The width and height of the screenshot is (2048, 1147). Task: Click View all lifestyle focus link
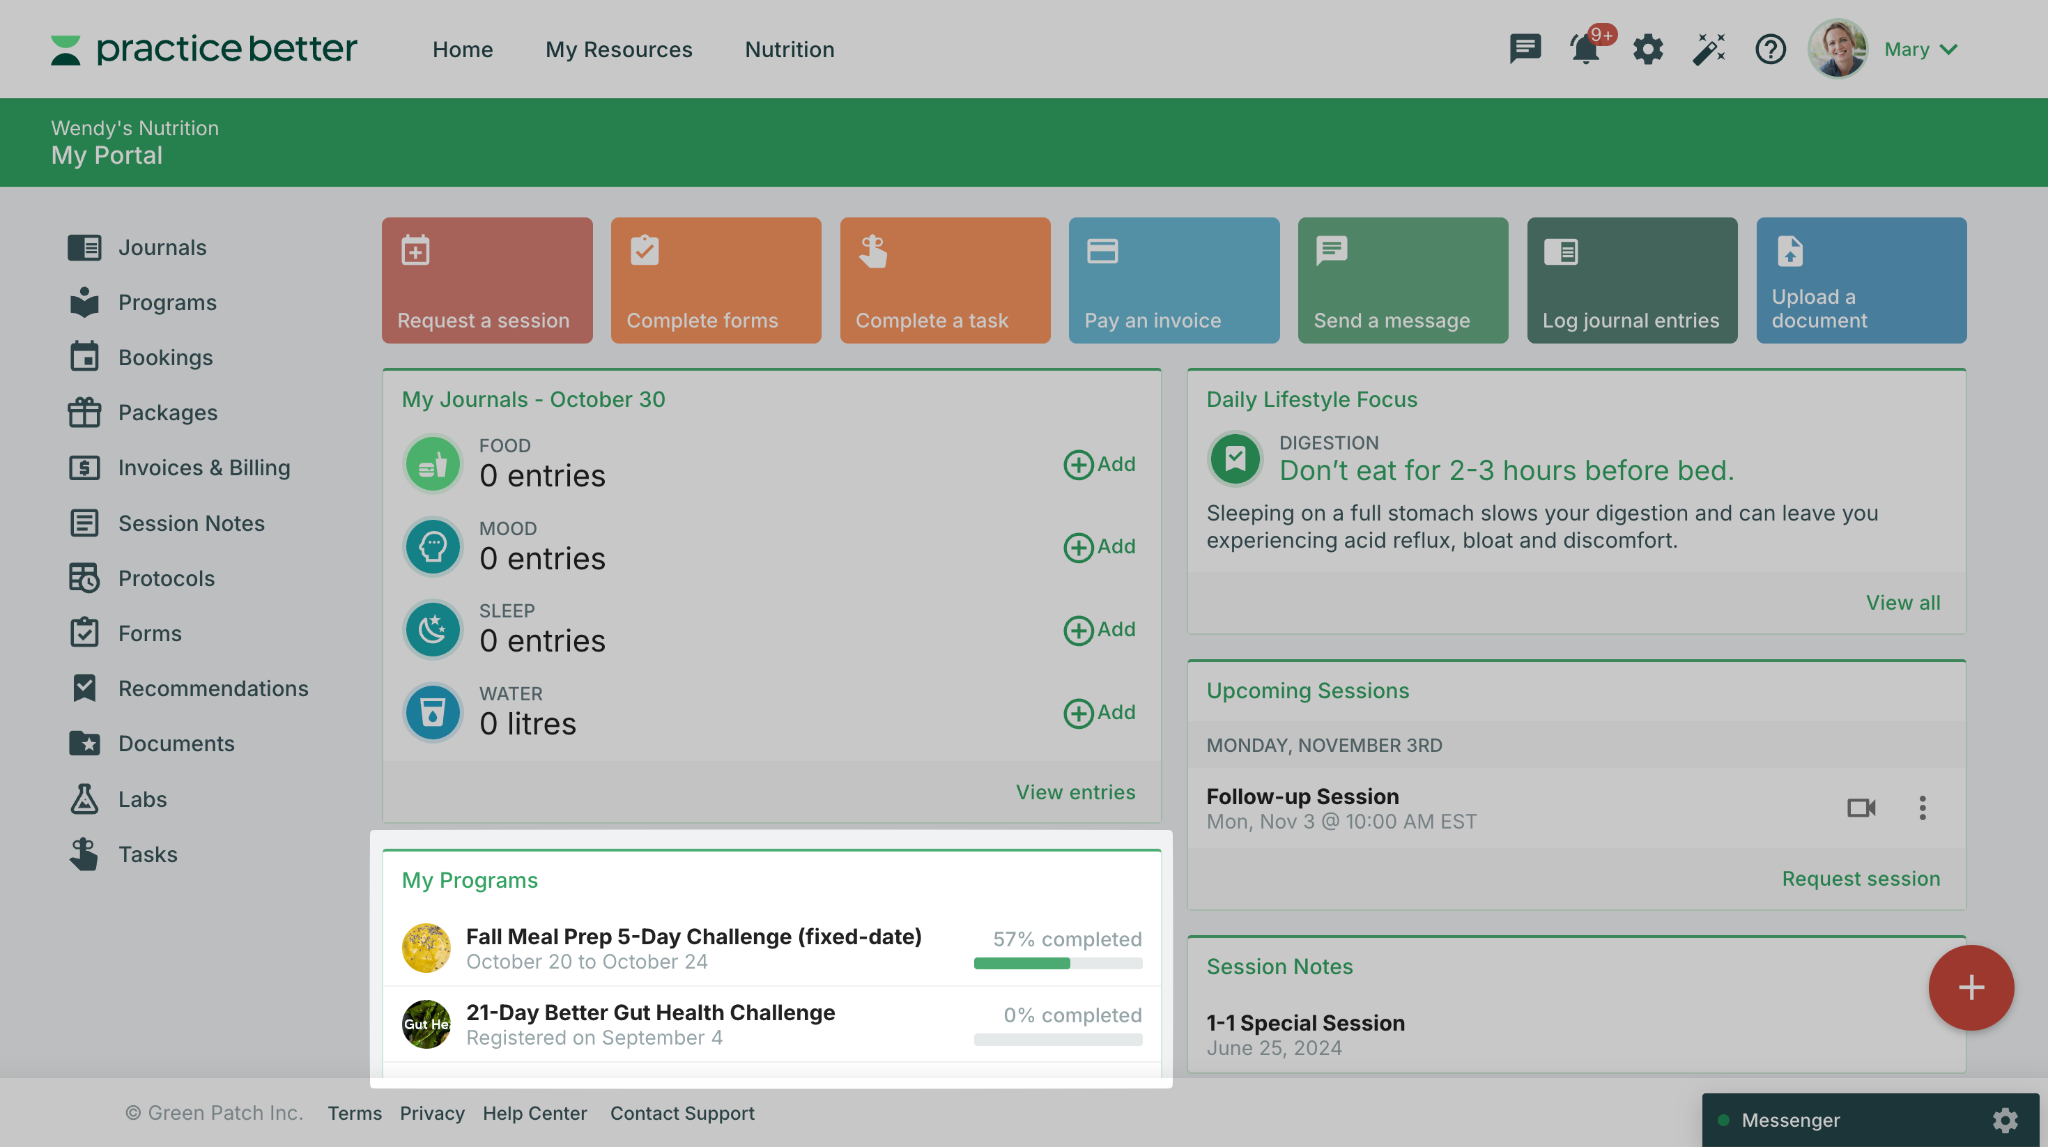click(x=1902, y=603)
